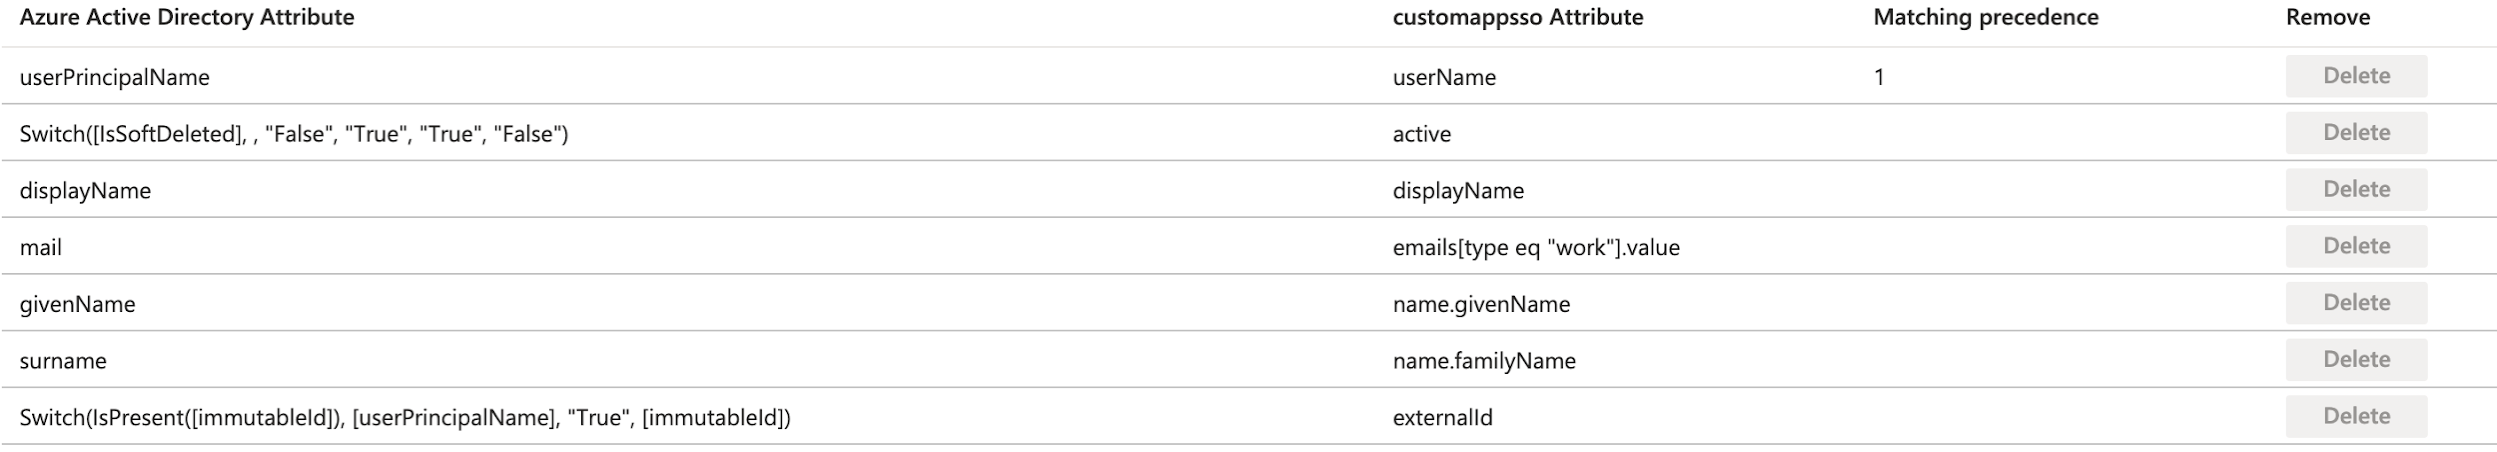
Task: Open the immutableId Switch expression mapping
Action: [x=404, y=417]
